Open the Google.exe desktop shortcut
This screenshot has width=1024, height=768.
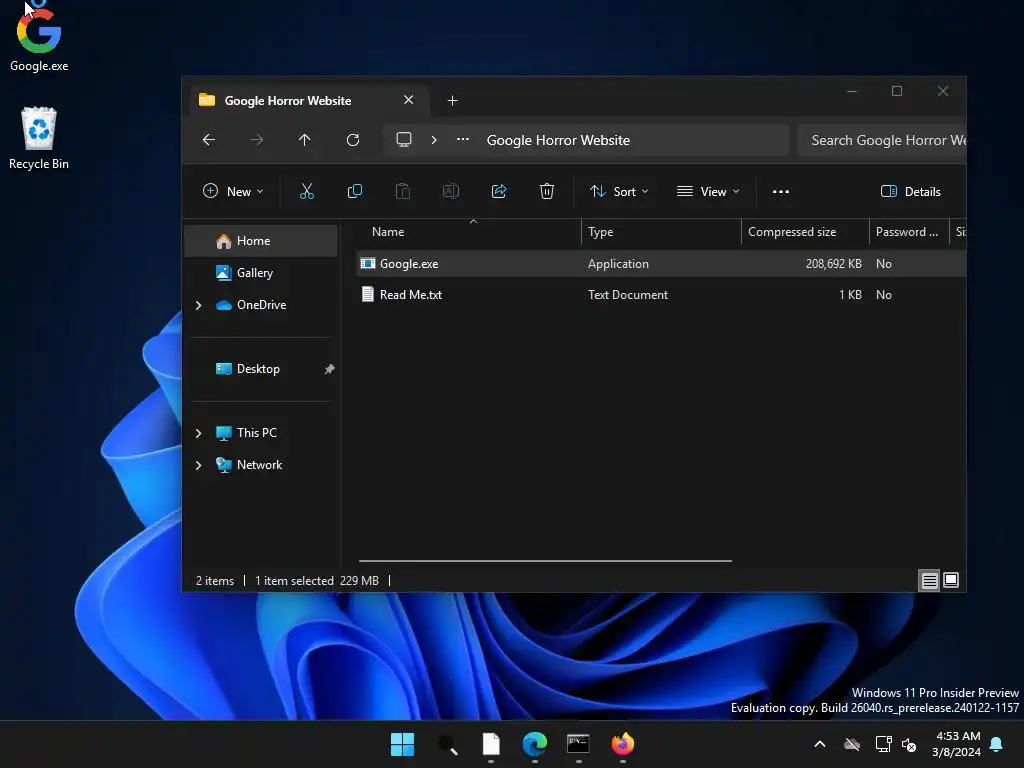tap(39, 38)
